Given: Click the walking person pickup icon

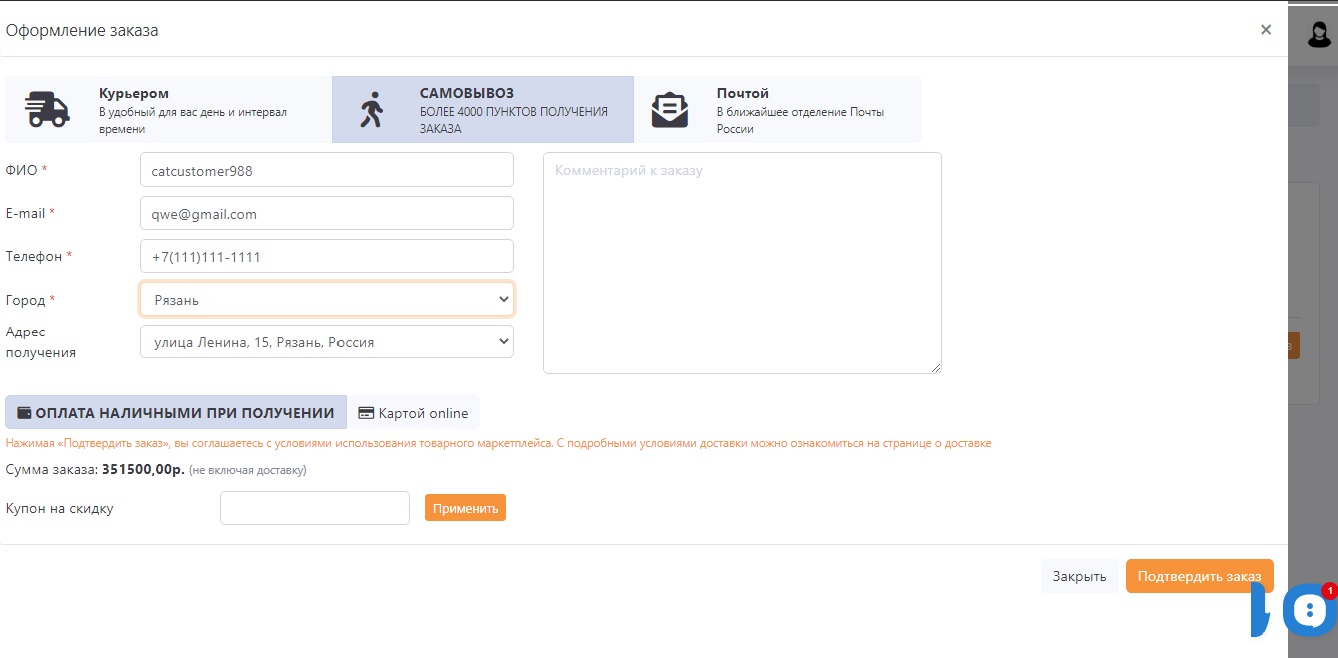Looking at the screenshot, I should [x=372, y=110].
